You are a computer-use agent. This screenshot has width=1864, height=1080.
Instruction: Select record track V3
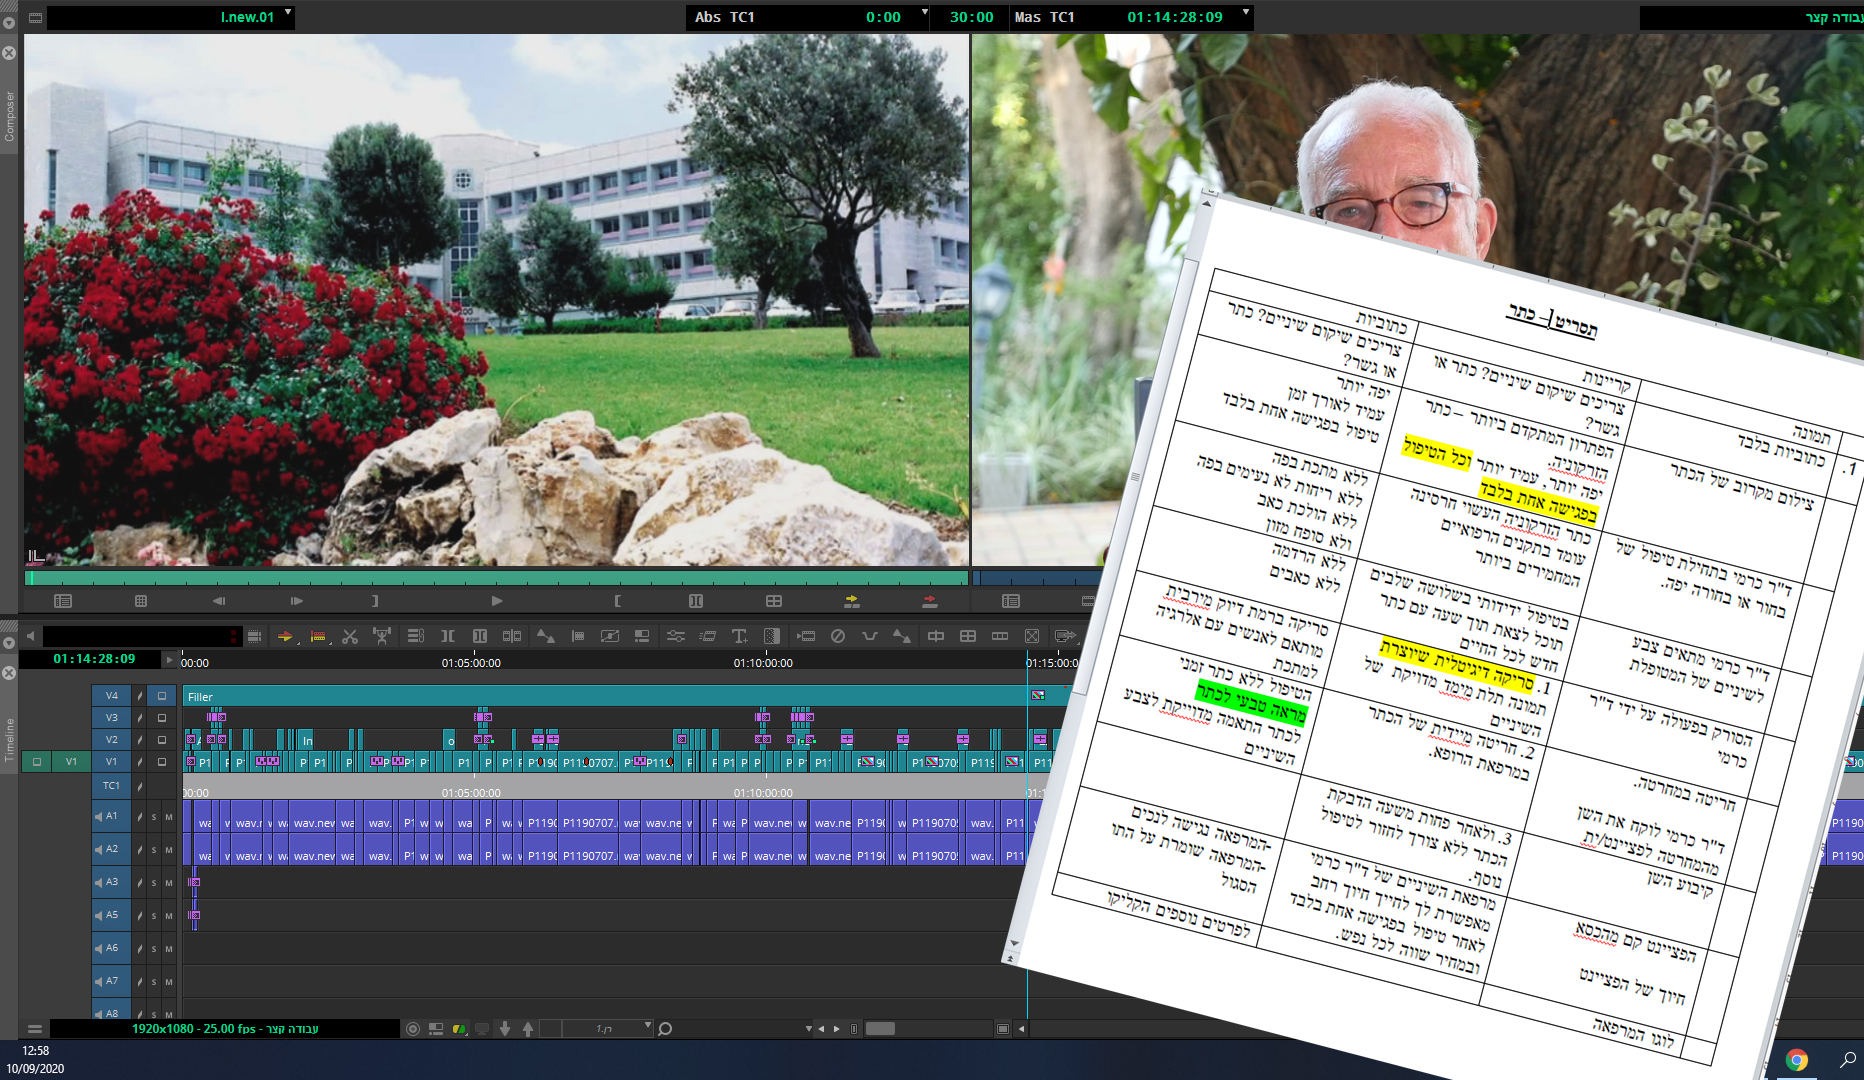[112, 718]
